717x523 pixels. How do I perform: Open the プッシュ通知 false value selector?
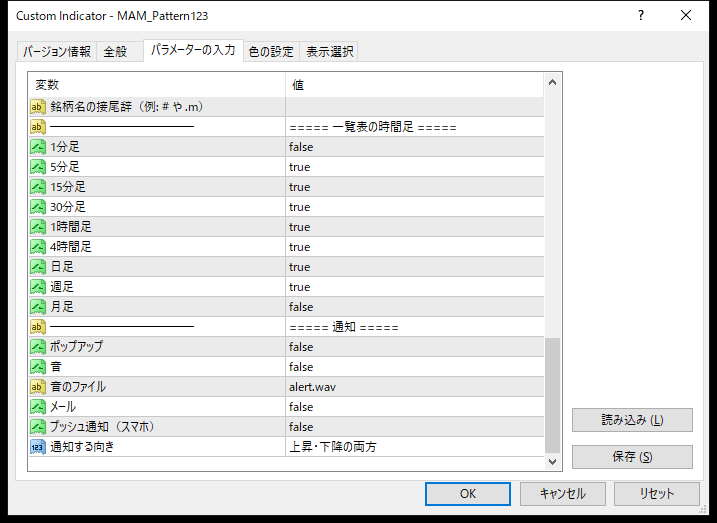pyautogui.click(x=415, y=427)
